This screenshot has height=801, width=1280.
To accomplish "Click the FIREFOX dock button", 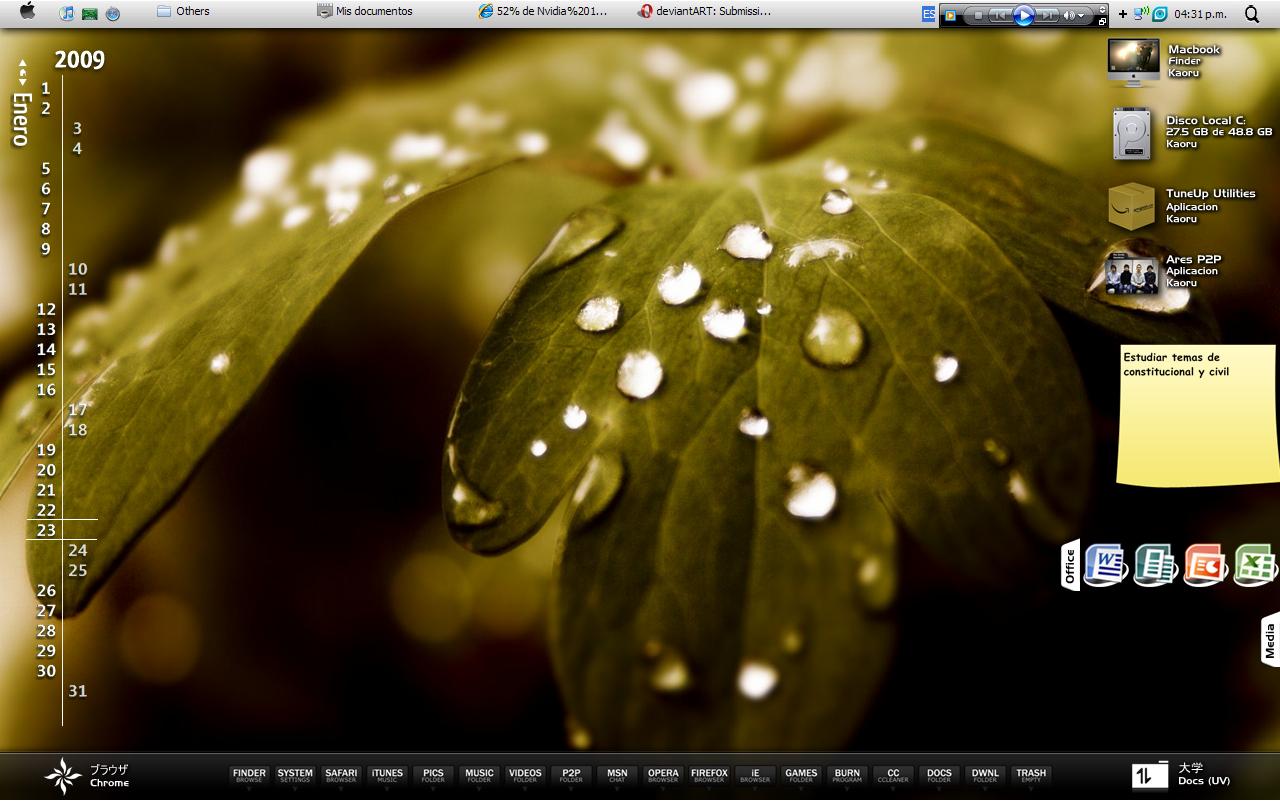I will [x=709, y=775].
